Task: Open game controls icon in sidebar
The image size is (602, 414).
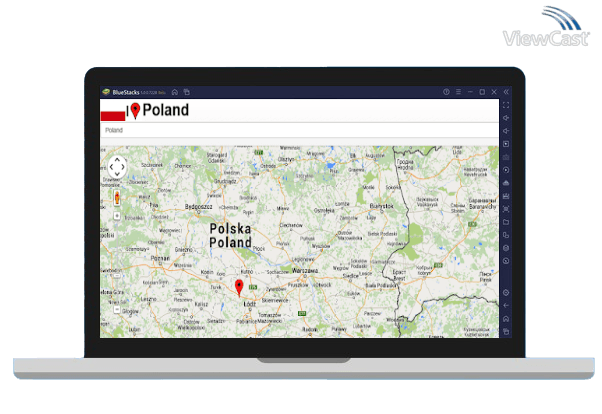Action: 506,157
